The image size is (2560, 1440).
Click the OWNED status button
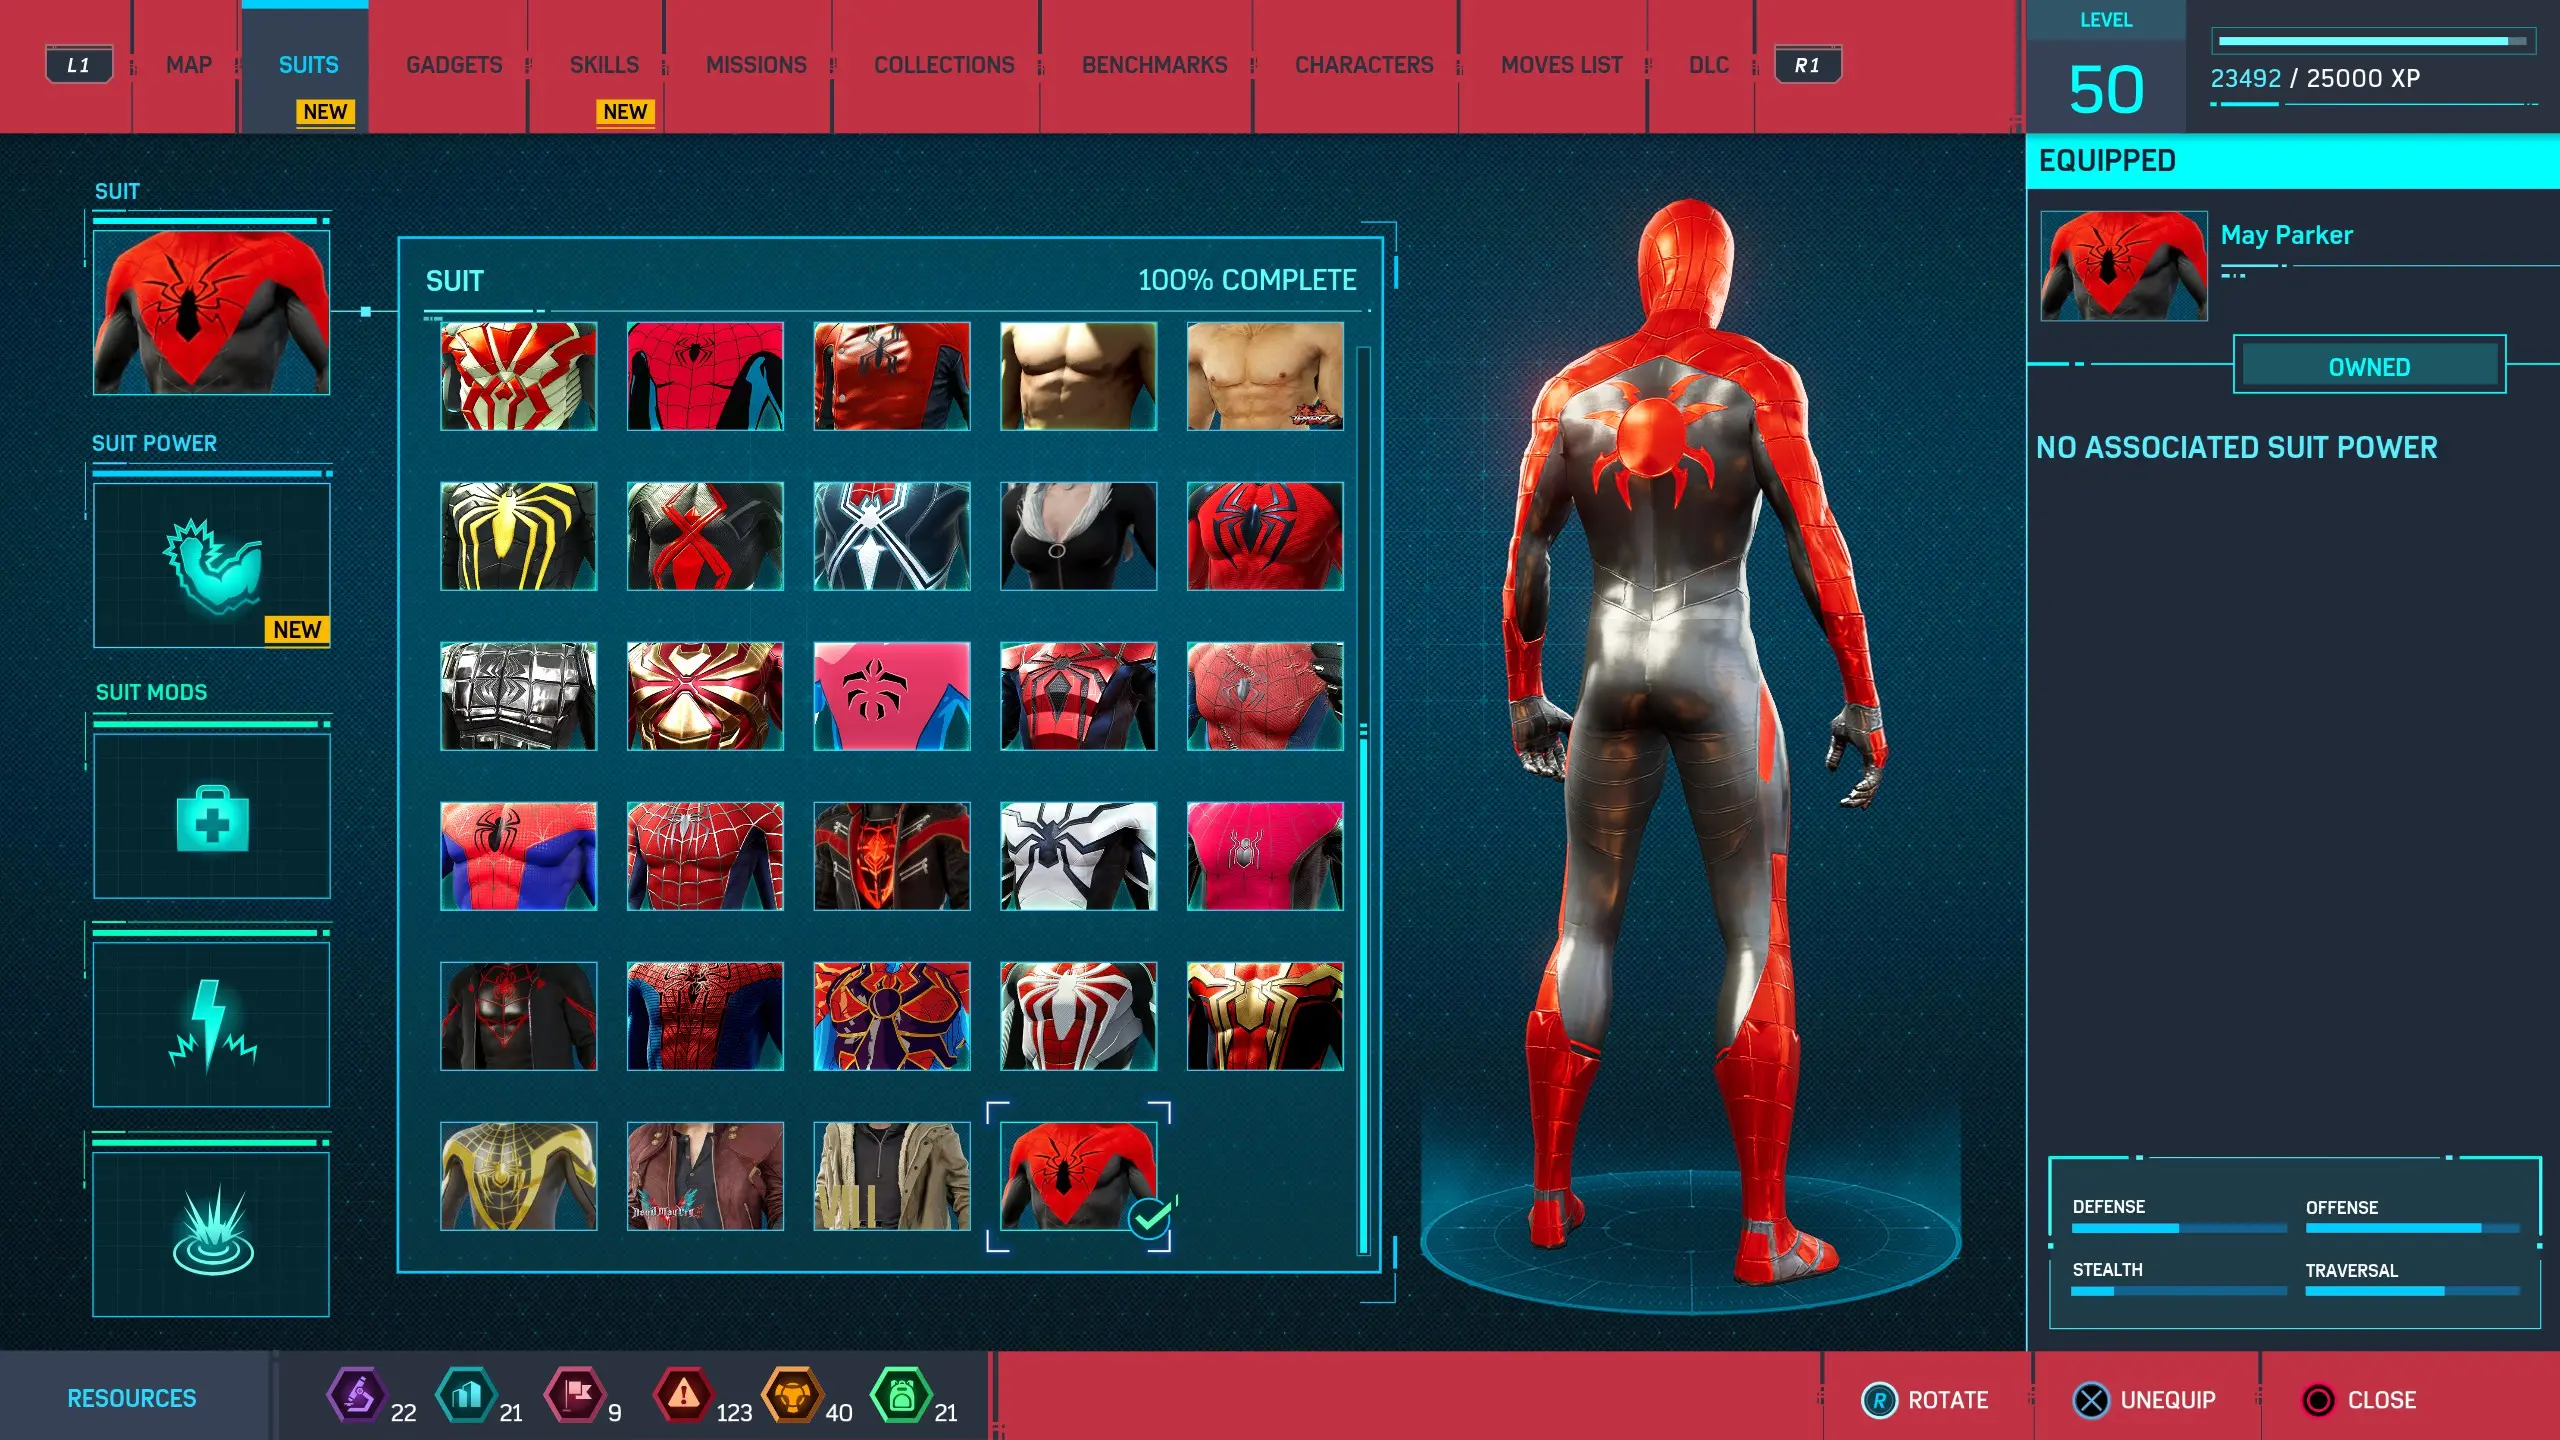(x=2369, y=366)
